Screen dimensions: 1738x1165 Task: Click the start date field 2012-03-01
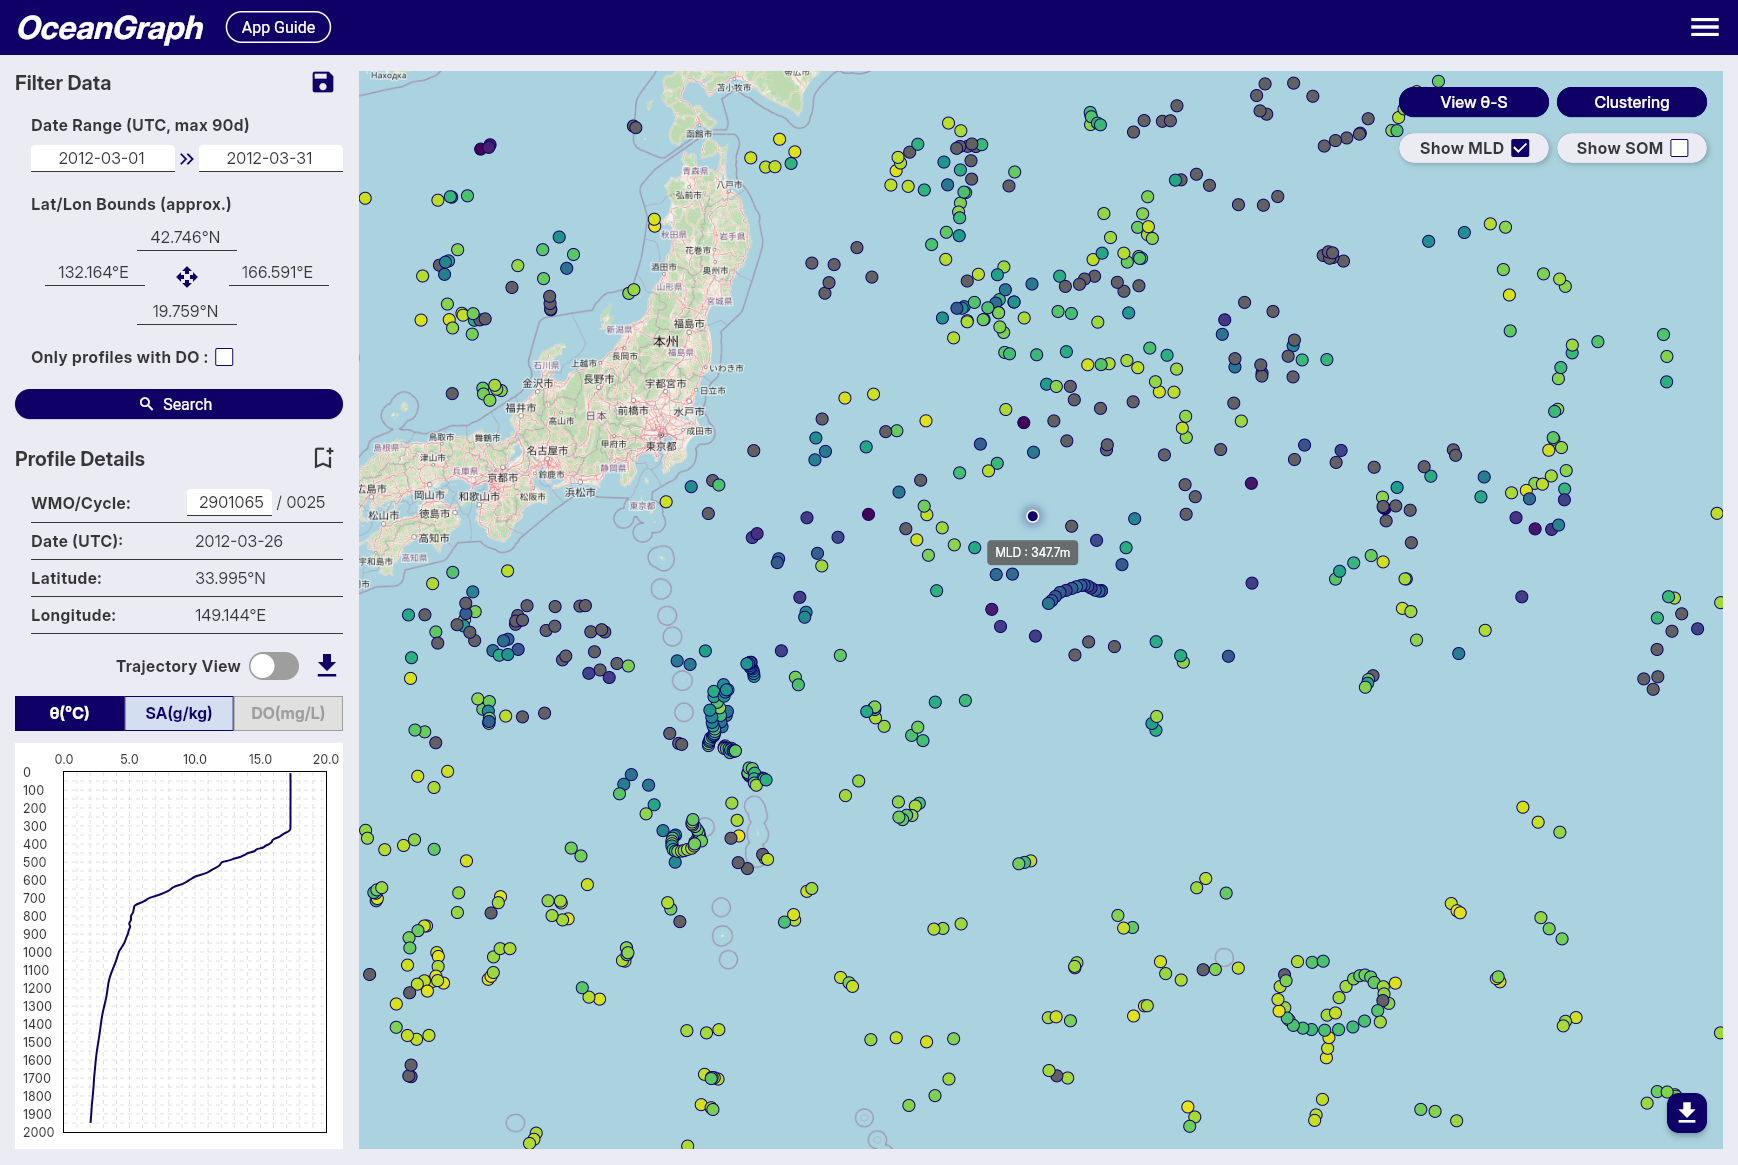[x=102, y=158]
